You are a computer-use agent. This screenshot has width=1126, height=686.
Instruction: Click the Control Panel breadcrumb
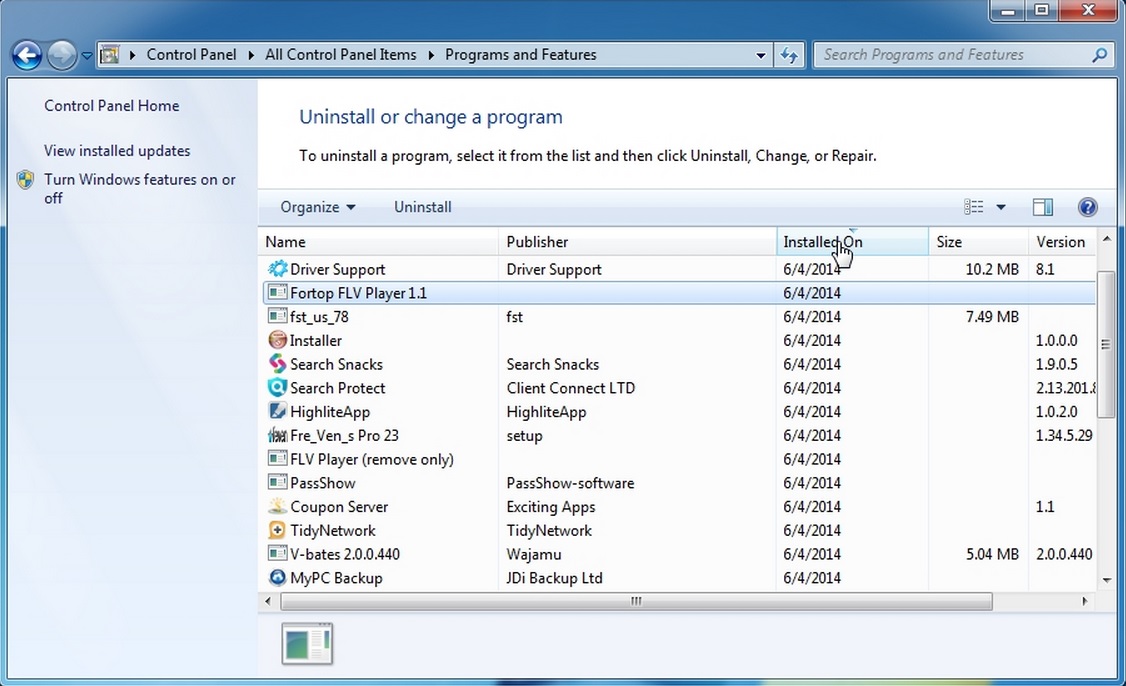[x=191, y=55]
